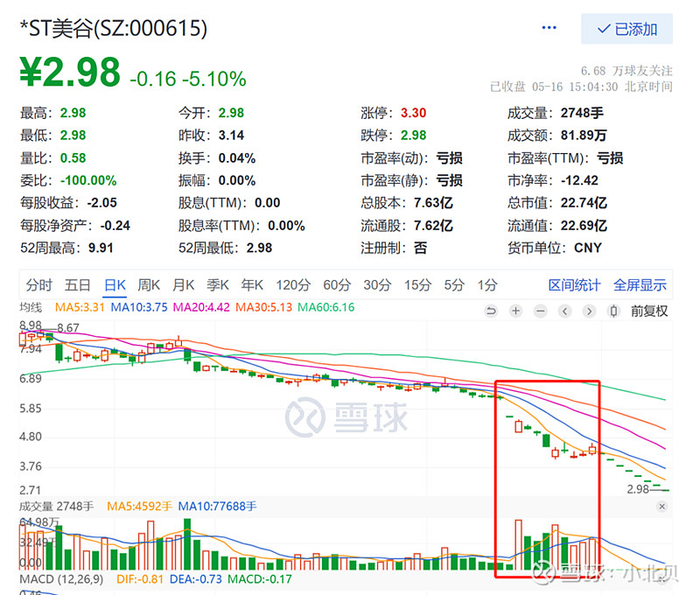Click the MA5:3.31 moving average label
Viewport: 700px width, 595px height.
[x=79, y=307]
